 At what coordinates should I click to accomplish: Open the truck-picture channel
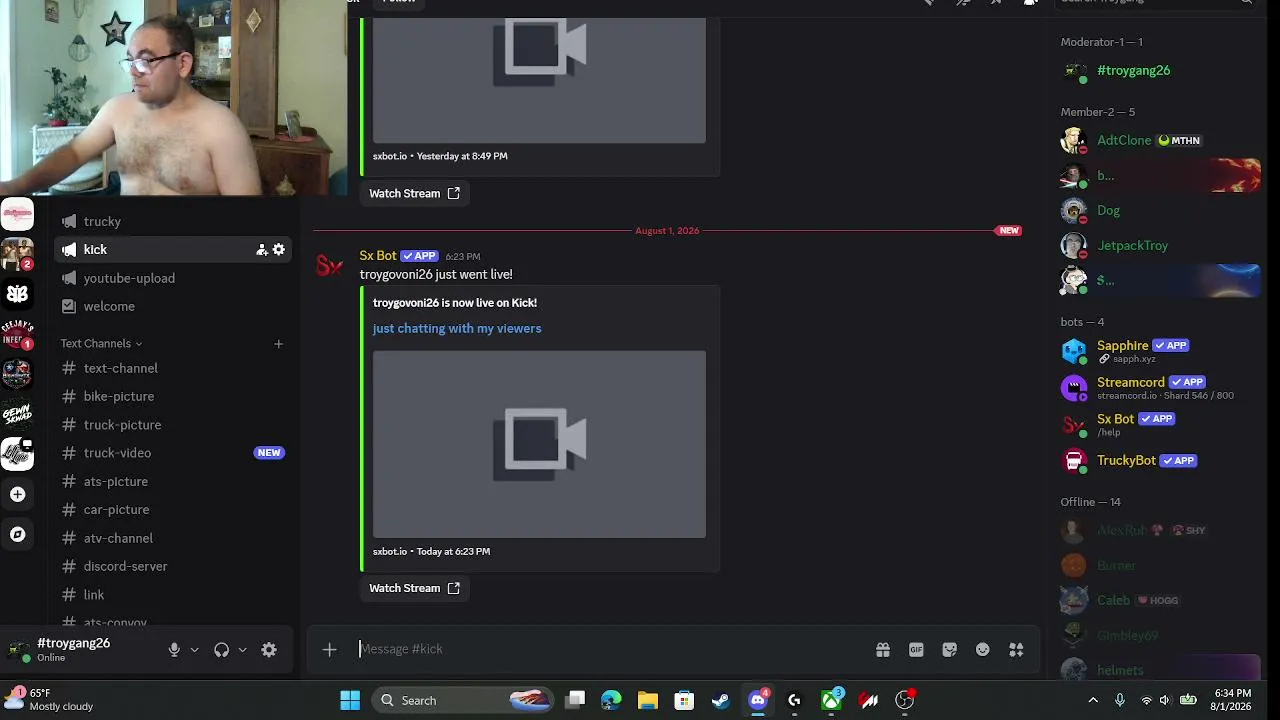(x=174, y=425)
